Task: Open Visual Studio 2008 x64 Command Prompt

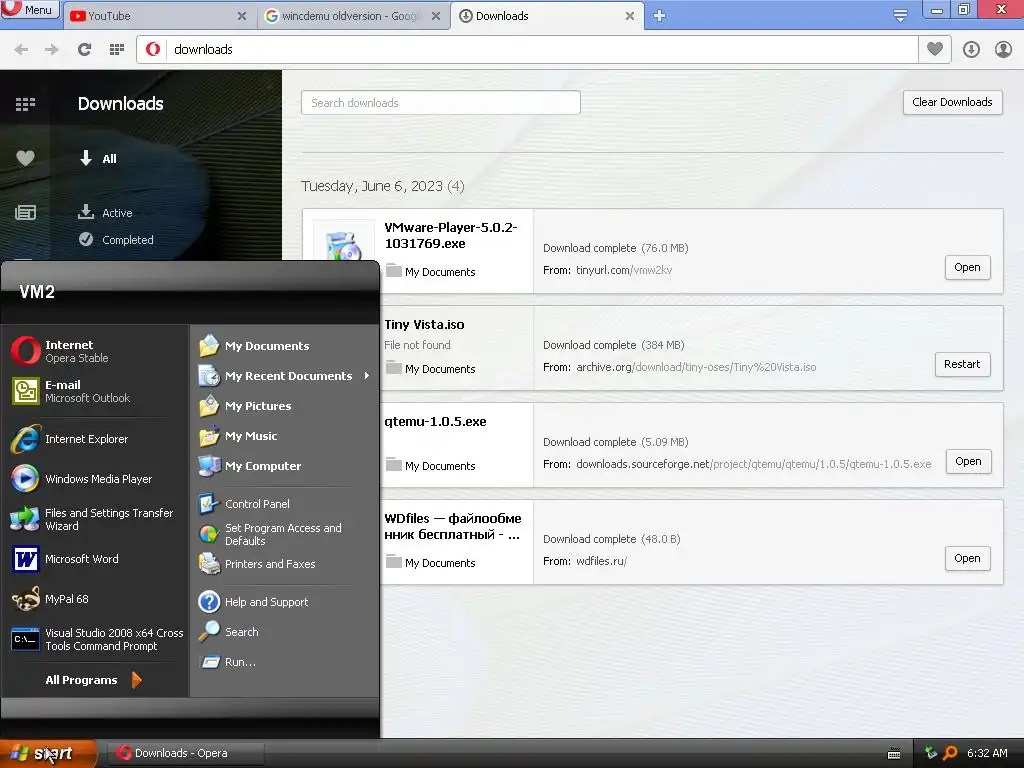Action: [x=97, y=639]
